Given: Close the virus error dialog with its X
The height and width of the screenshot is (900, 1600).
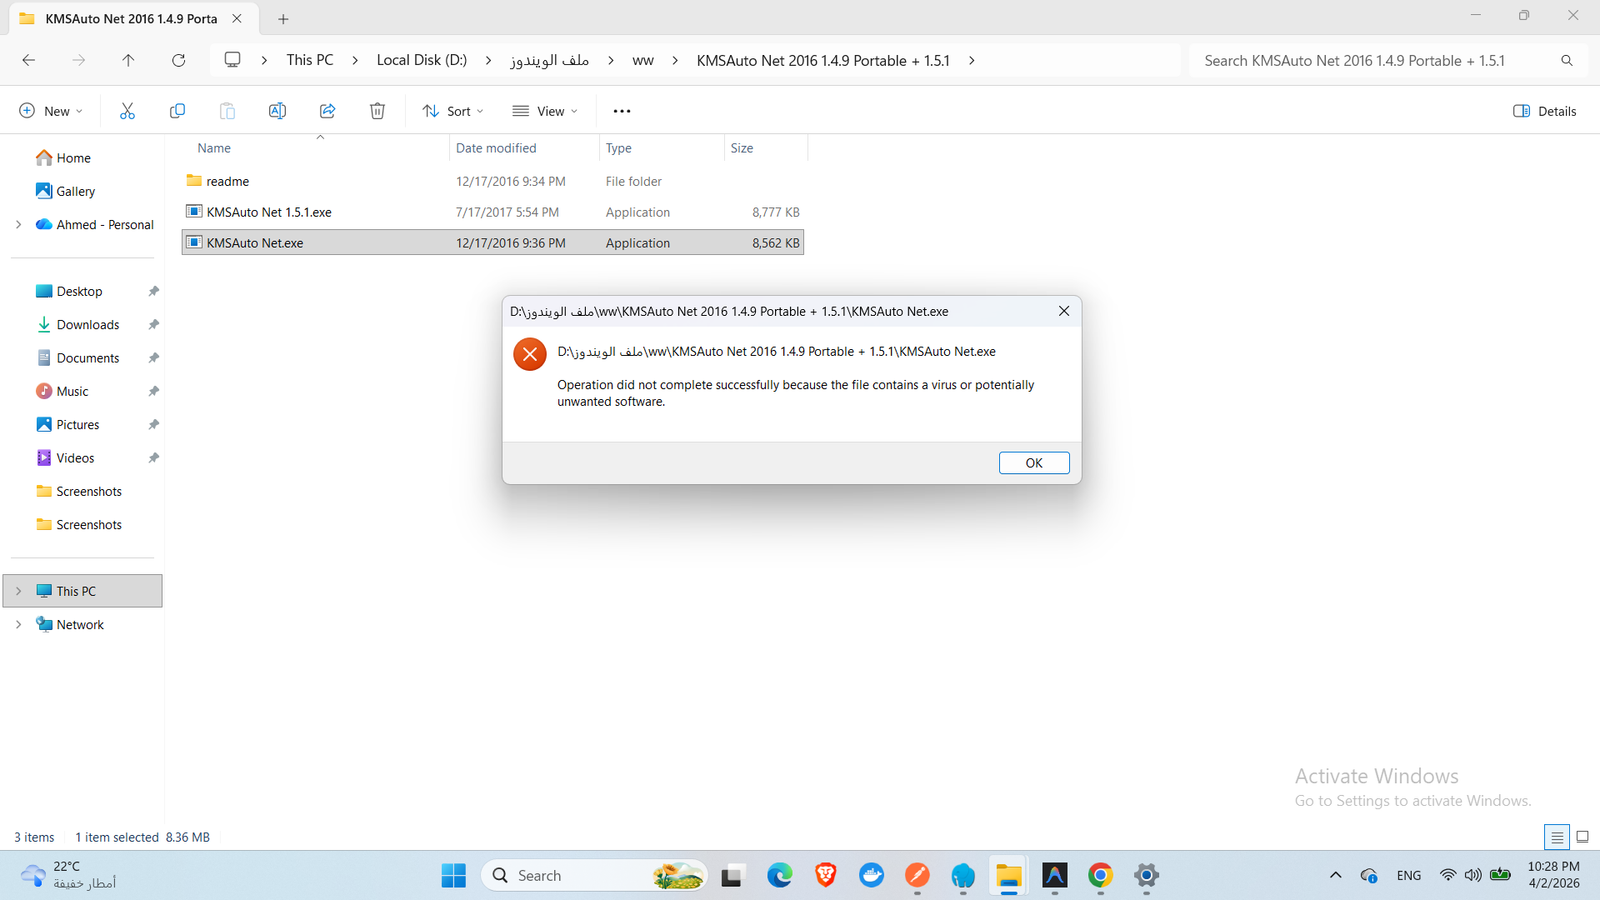Looking at the screenshot, I should [x=1064, y=311].
